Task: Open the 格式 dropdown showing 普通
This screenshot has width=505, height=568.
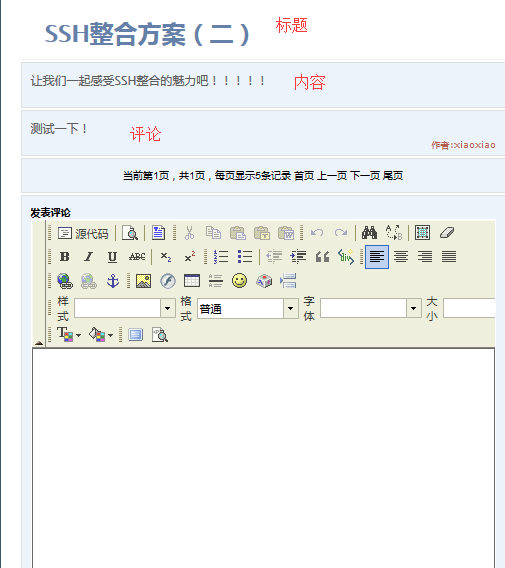Action: coord(248,309)
